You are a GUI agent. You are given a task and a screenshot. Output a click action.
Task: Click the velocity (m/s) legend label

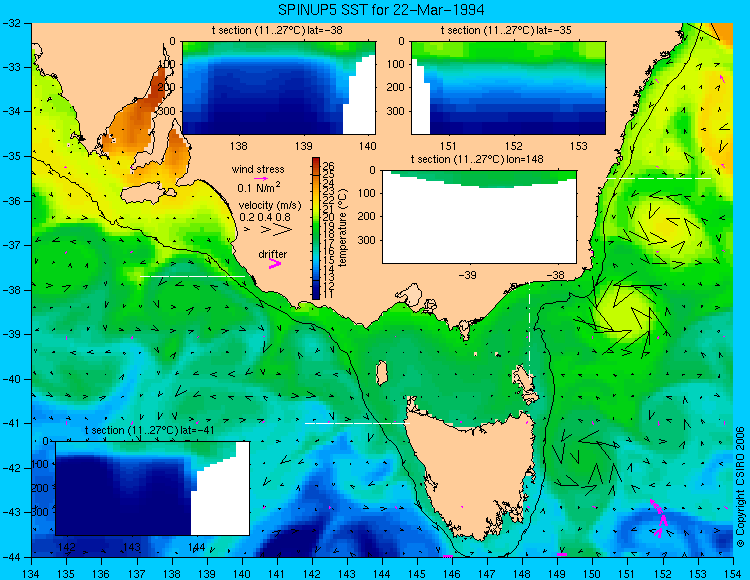click(x=270, y=206)
